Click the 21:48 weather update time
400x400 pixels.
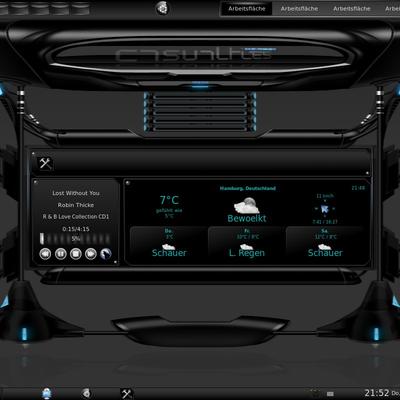pyautogui.click(x=358, y=188)
